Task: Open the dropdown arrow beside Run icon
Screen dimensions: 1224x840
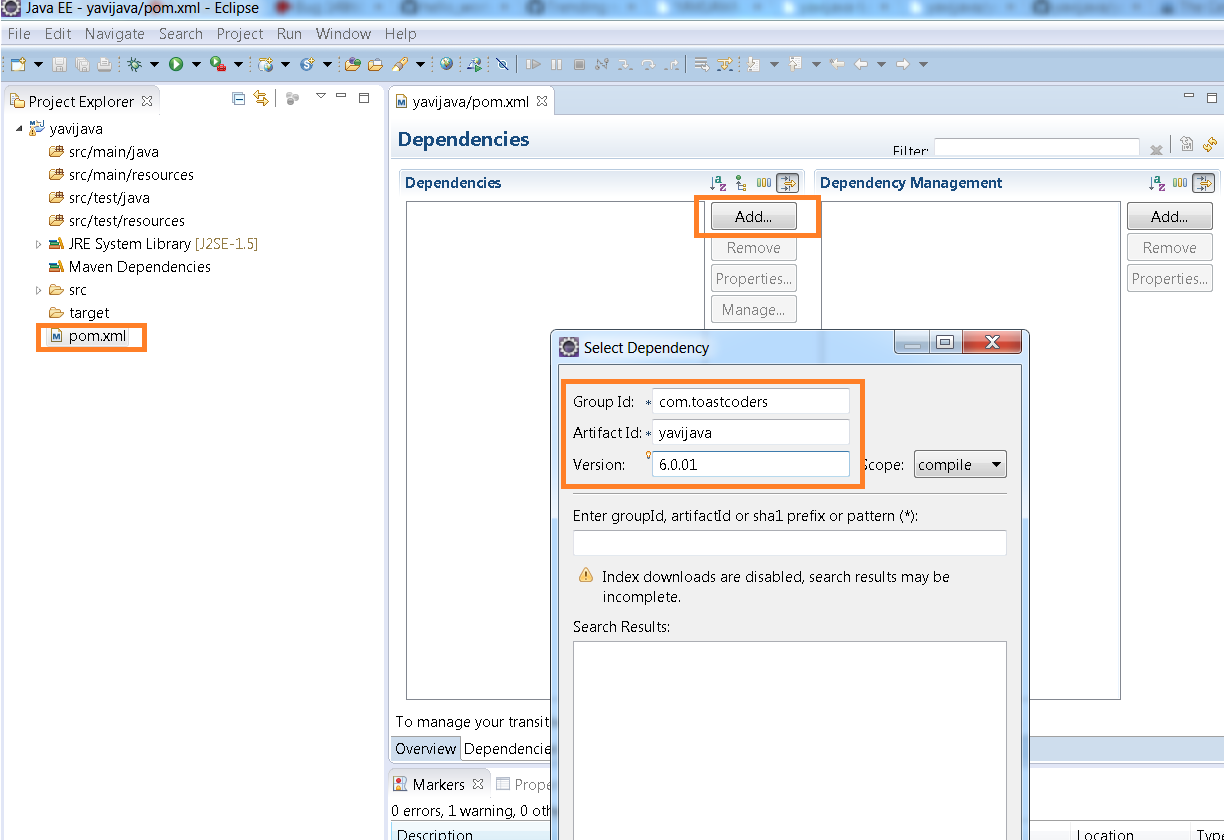Action: (x=196, y=64)
